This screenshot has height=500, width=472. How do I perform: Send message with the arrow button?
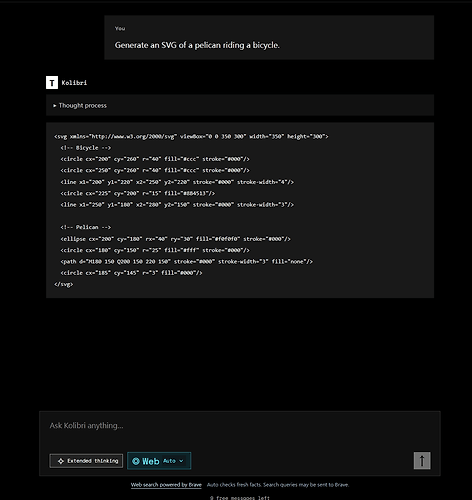422,461
